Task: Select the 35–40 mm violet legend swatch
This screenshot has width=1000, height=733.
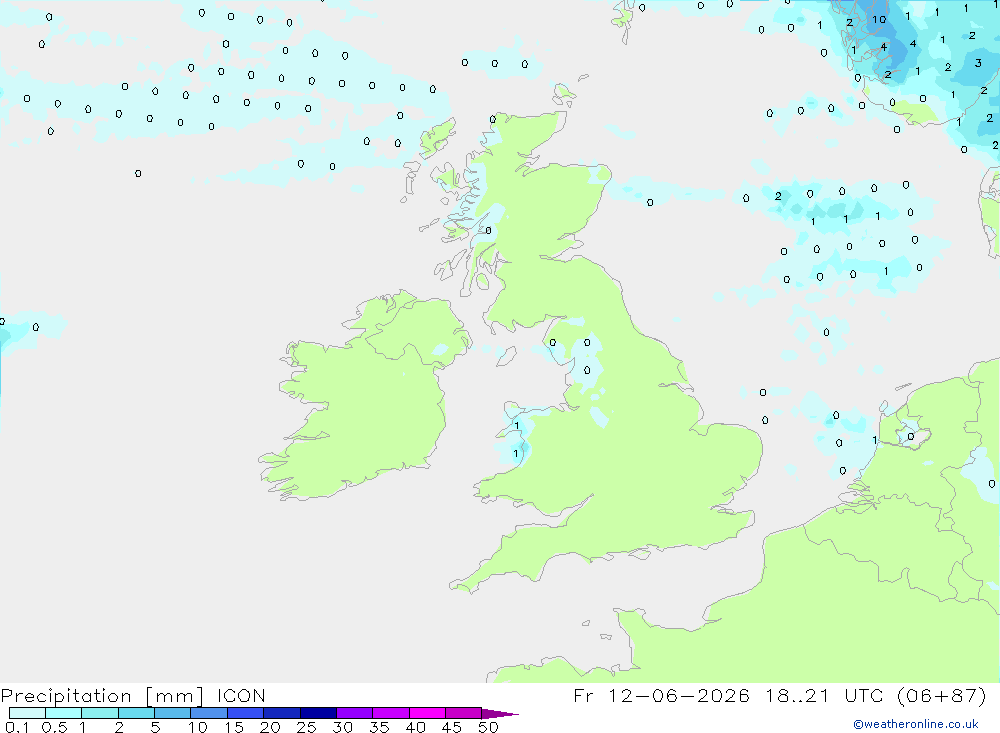Action: coord(391,713)
